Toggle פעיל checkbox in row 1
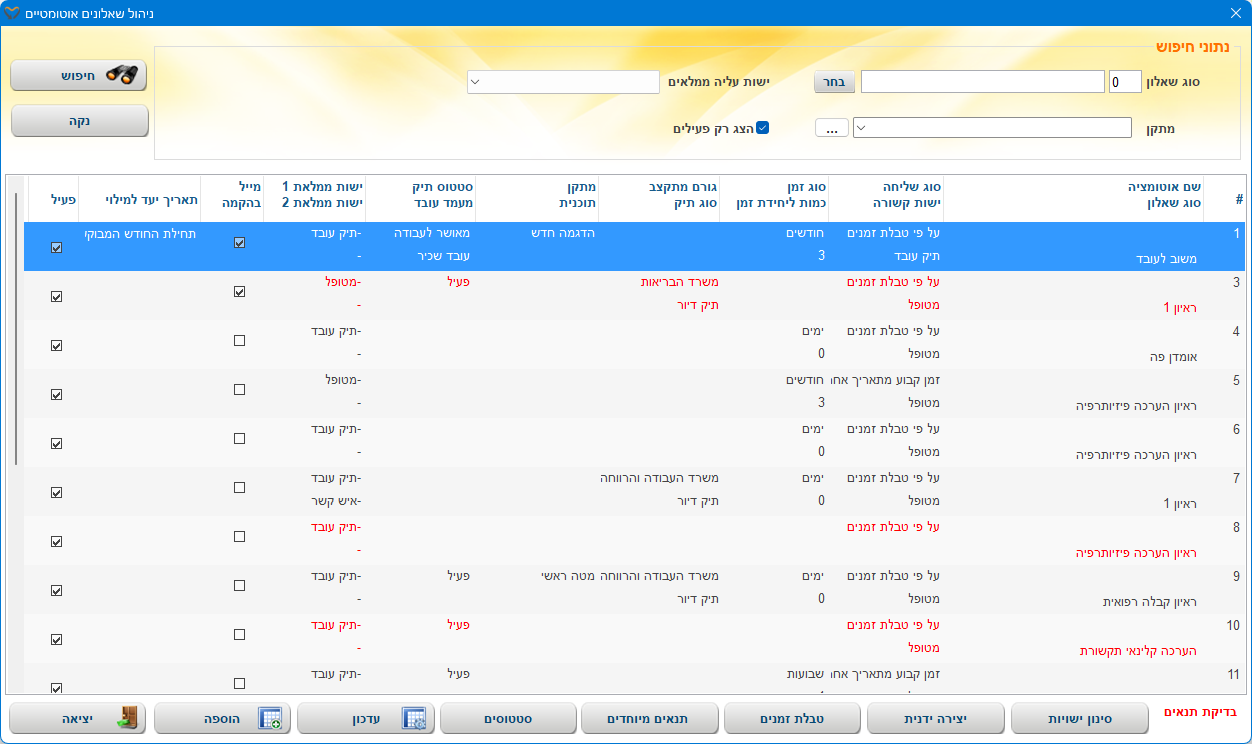Image resolution: width=1252 pixels, height=744 pixels. (x=56, y=247)
